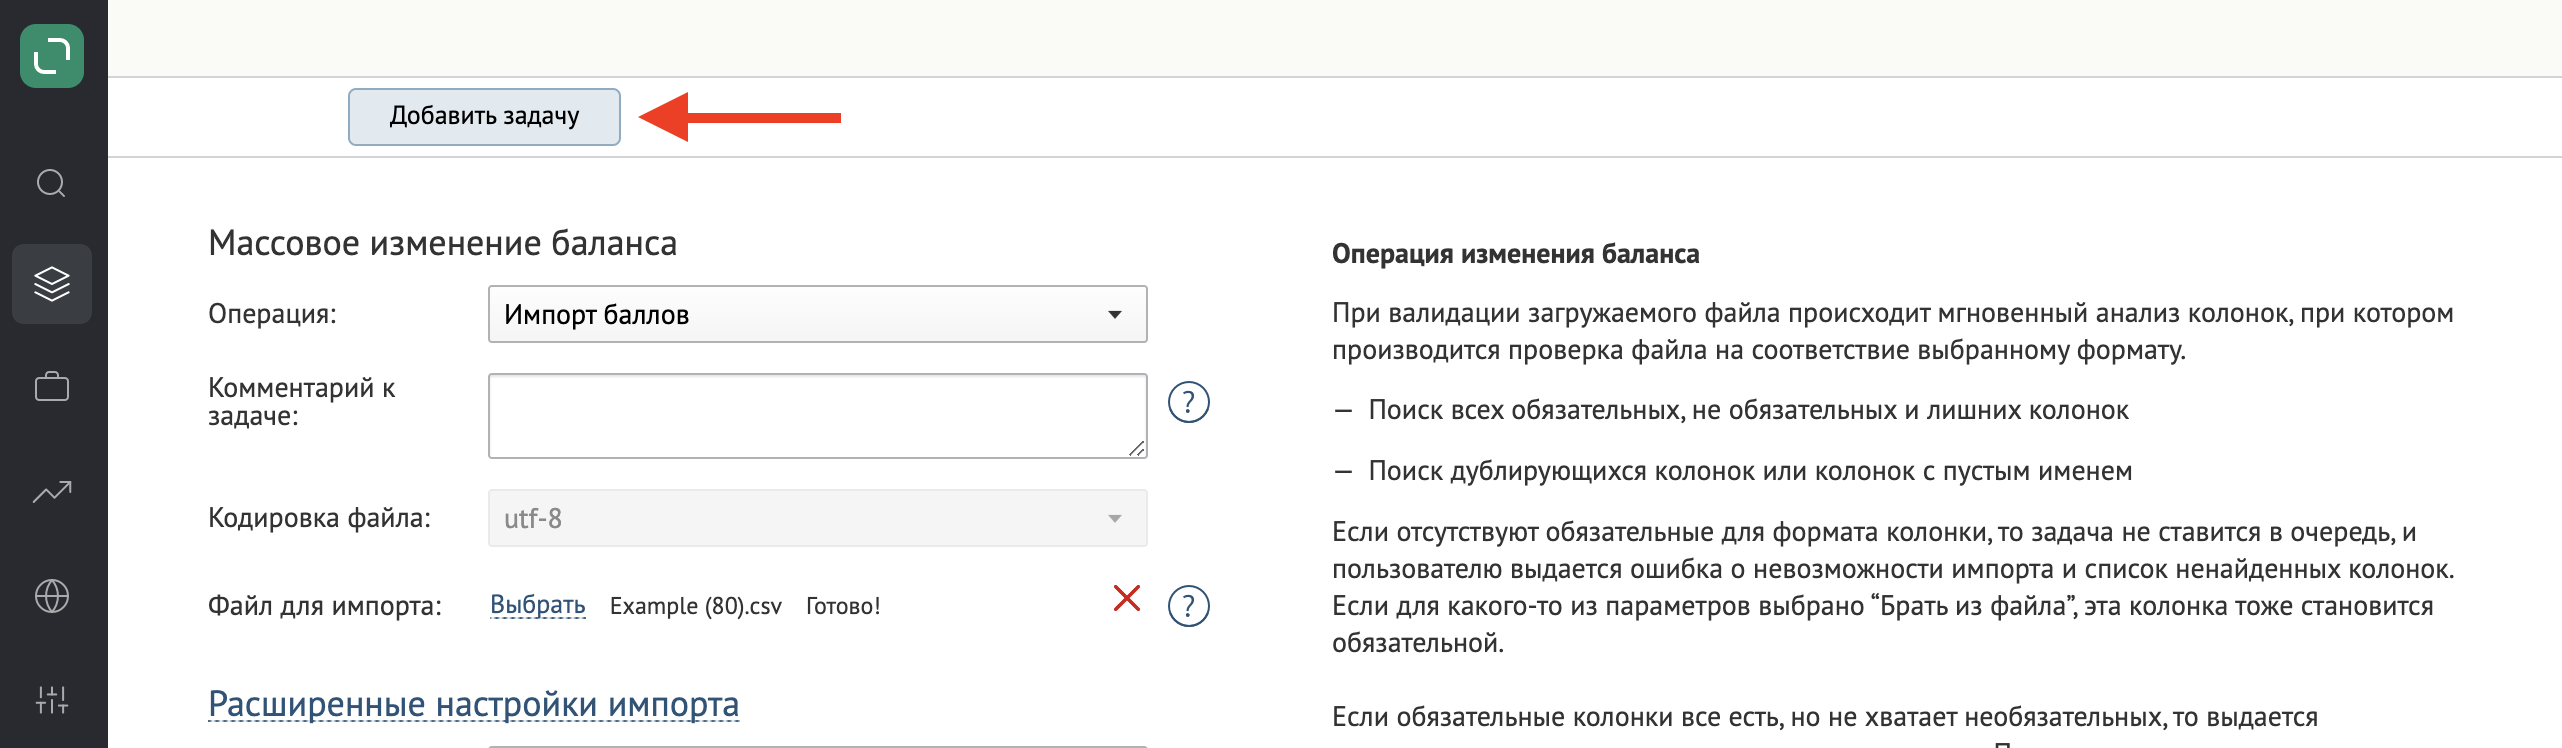Select the layers stack sidebar icon
Viewport: 2562px width, 748px height.
click(x=52, y=284)
